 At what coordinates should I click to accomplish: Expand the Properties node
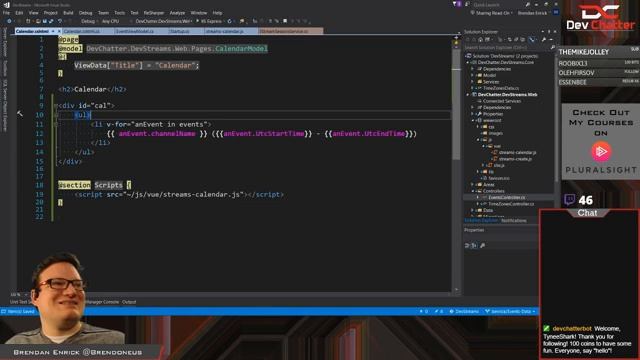click(x=473, y=114)
